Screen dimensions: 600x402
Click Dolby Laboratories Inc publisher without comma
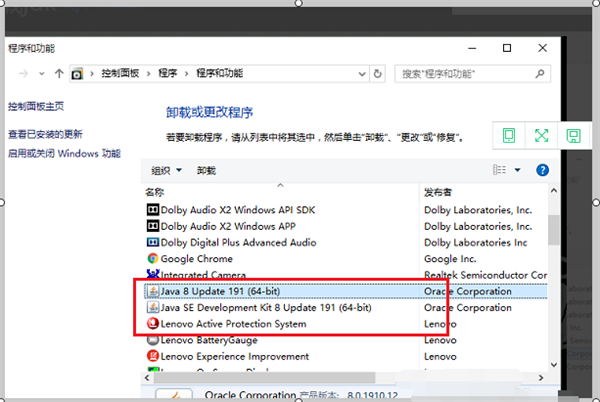[476, 243]
